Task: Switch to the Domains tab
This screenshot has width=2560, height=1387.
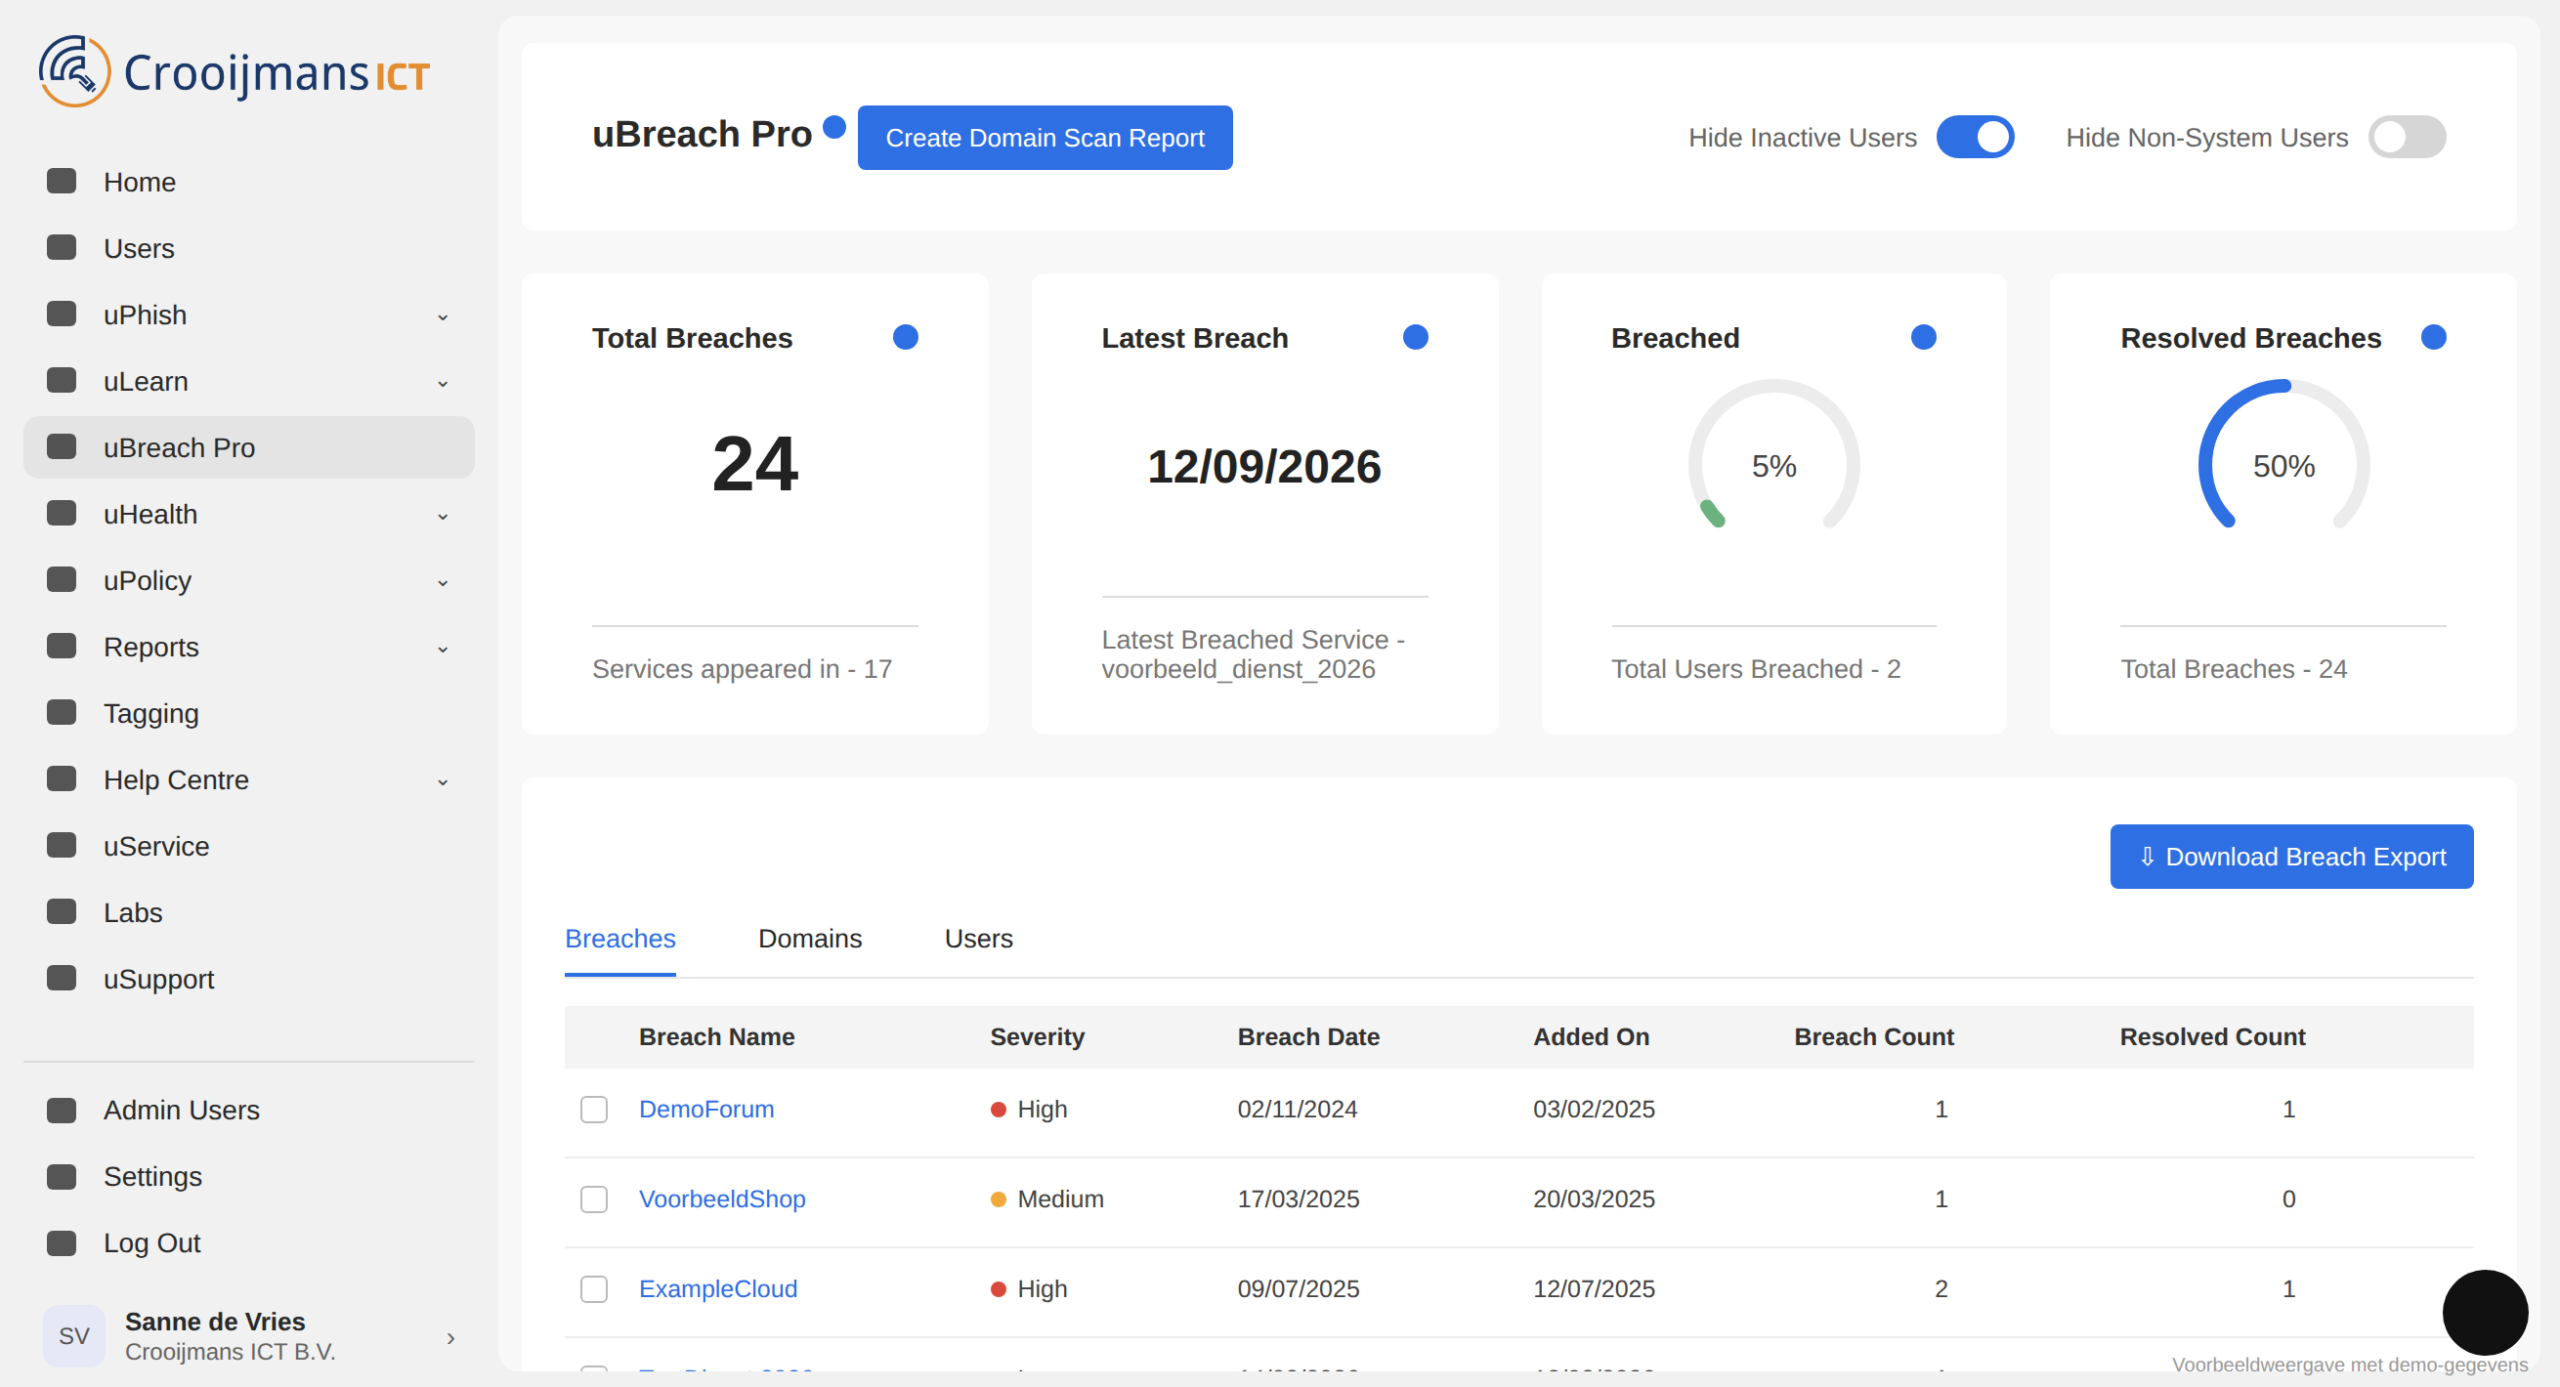Action: [809, 938]
